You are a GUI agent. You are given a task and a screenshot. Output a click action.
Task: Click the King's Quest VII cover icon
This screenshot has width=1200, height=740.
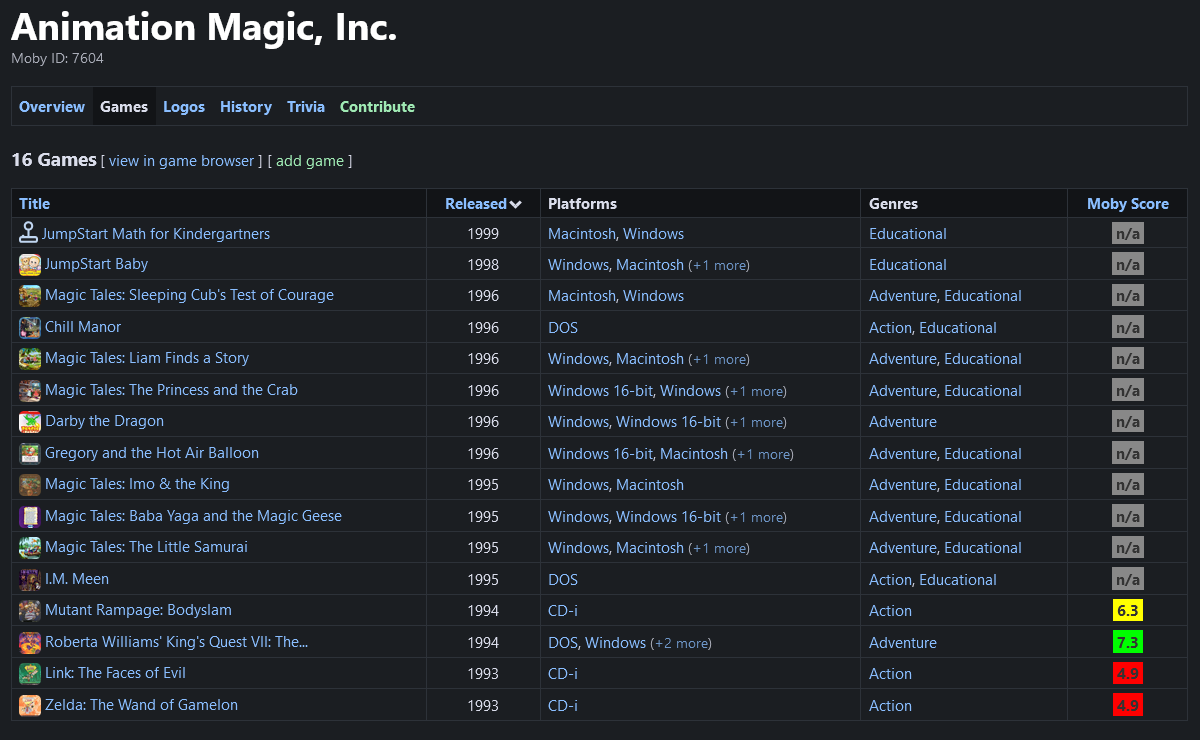point(30,642)
